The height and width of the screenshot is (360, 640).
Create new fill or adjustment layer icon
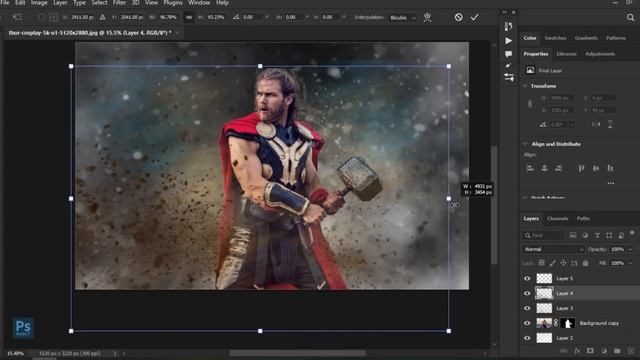point(604,351)
